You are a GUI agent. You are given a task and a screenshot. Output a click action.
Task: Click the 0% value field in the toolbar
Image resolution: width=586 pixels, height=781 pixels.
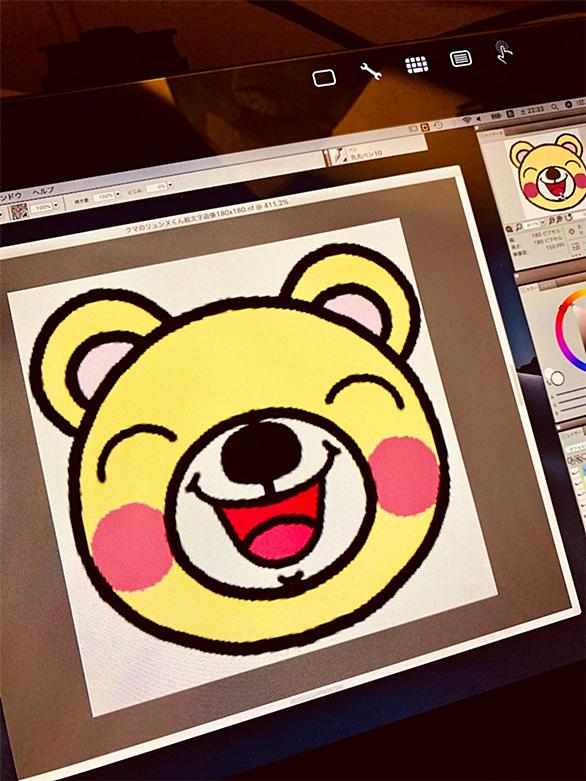tap(157, 187)
